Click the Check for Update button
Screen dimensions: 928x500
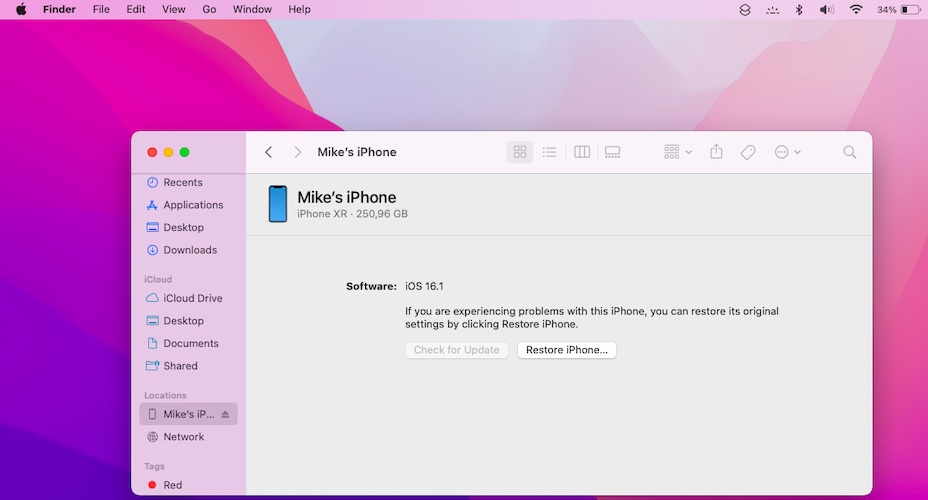456,350
